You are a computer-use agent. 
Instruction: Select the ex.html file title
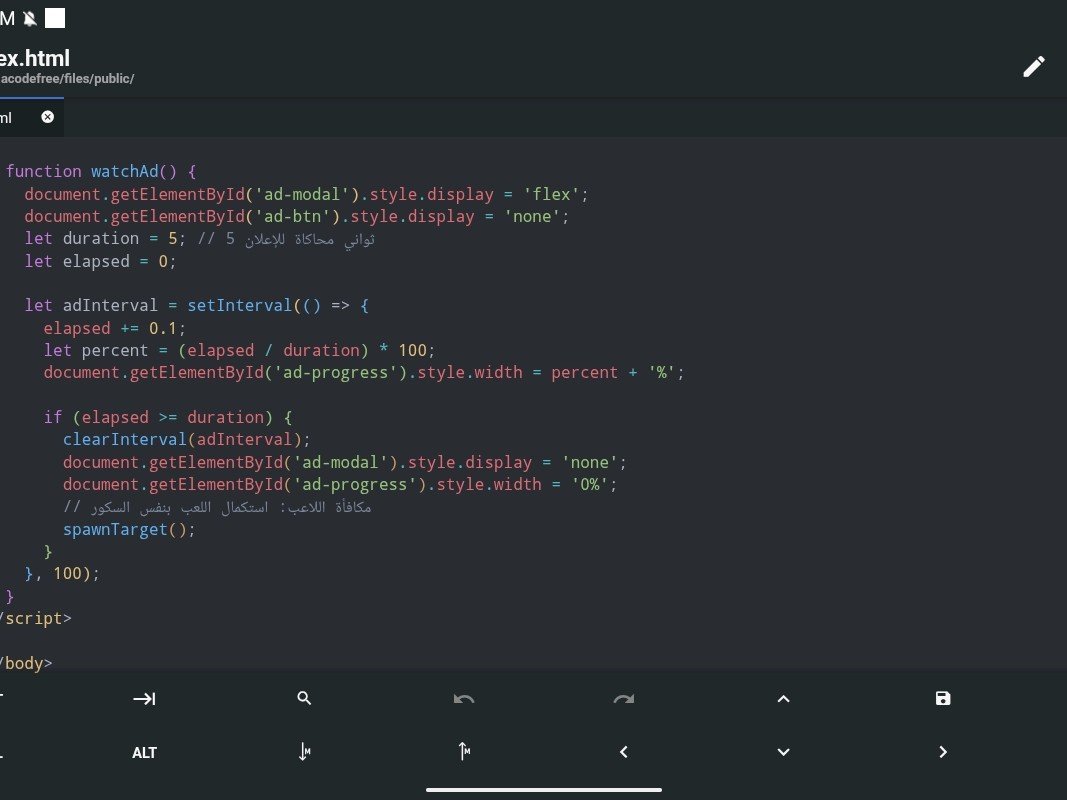[x=35, y=59]
